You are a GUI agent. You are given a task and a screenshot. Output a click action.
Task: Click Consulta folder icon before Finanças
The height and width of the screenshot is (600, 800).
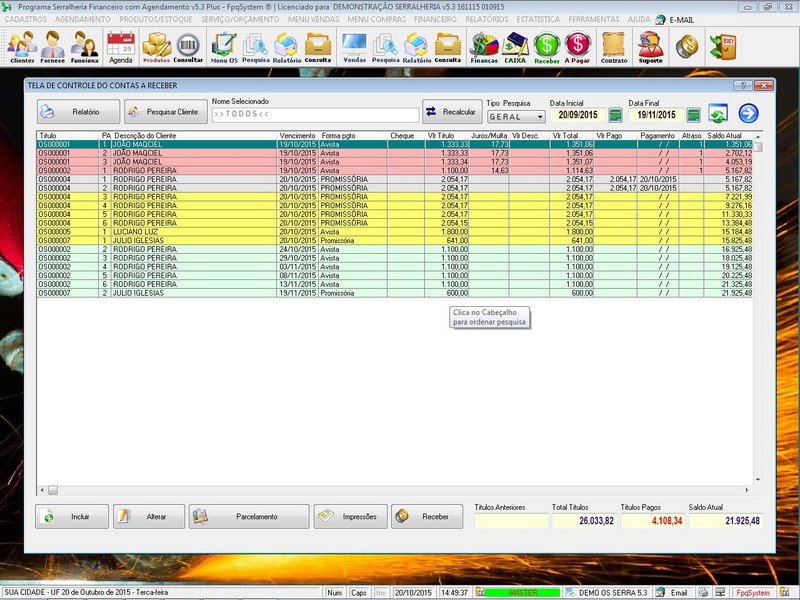click(x=448, y=47)
